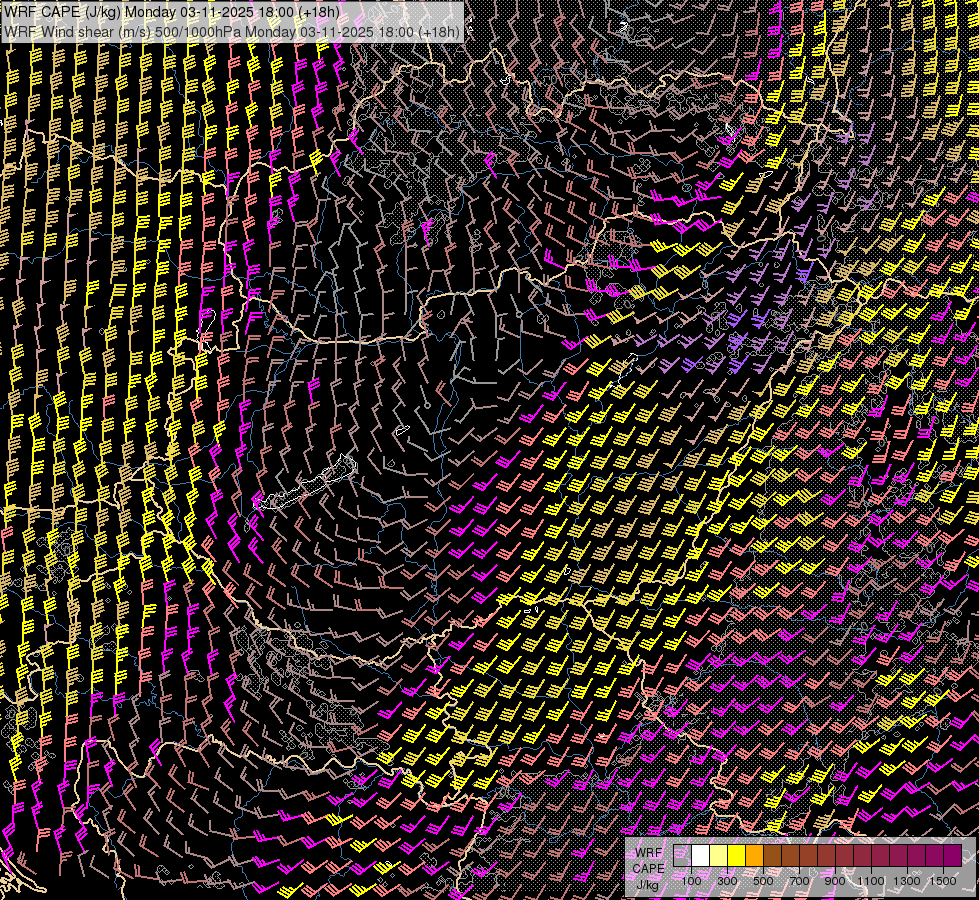Click the WRF CAPE (J/kg) title line

pos(170,12)
